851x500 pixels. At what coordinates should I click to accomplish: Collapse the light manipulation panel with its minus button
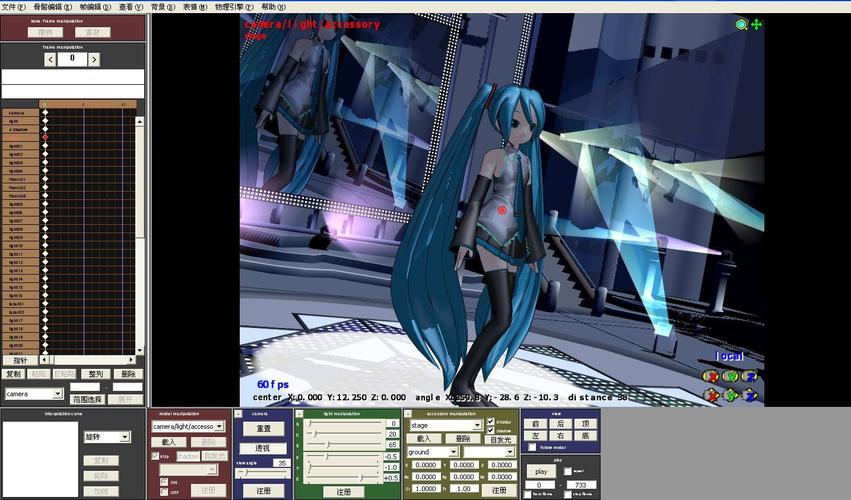tap(299, 414)
